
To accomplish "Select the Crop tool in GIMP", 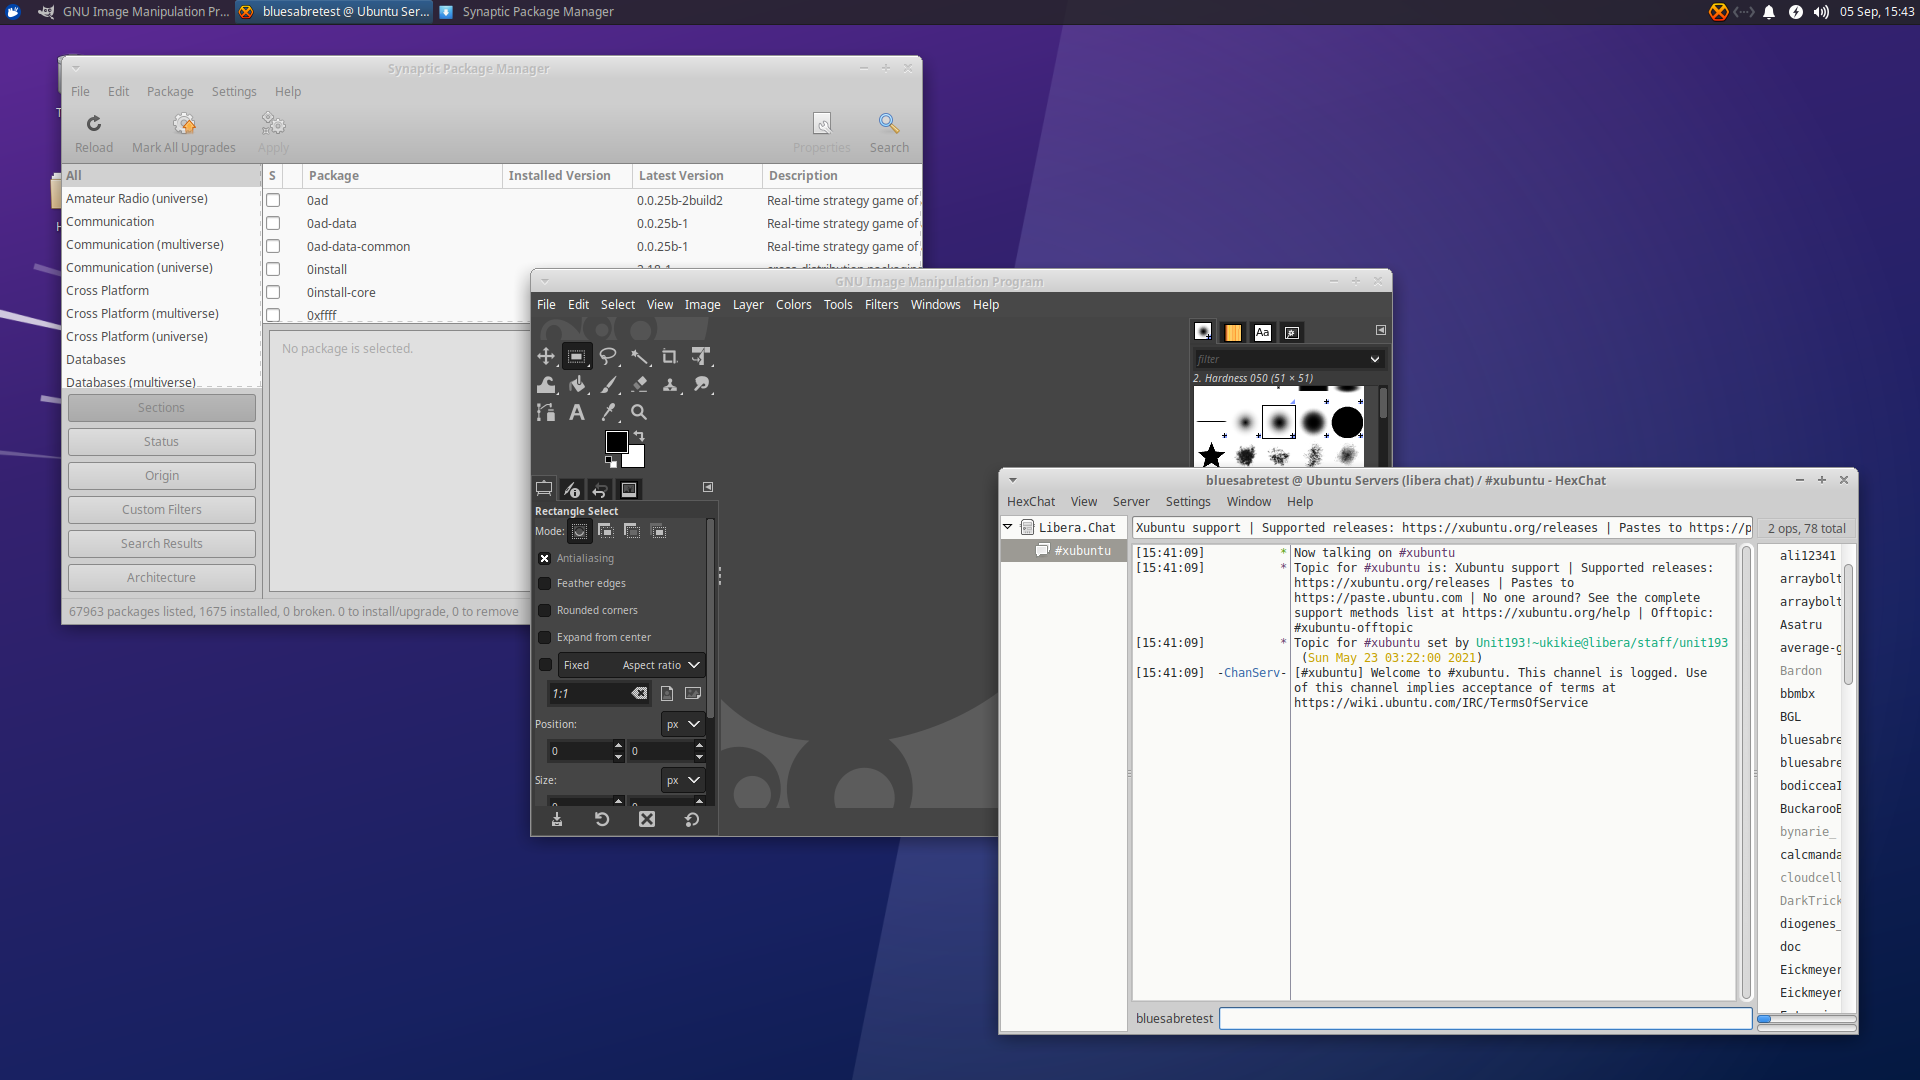I will click(670, 356).
